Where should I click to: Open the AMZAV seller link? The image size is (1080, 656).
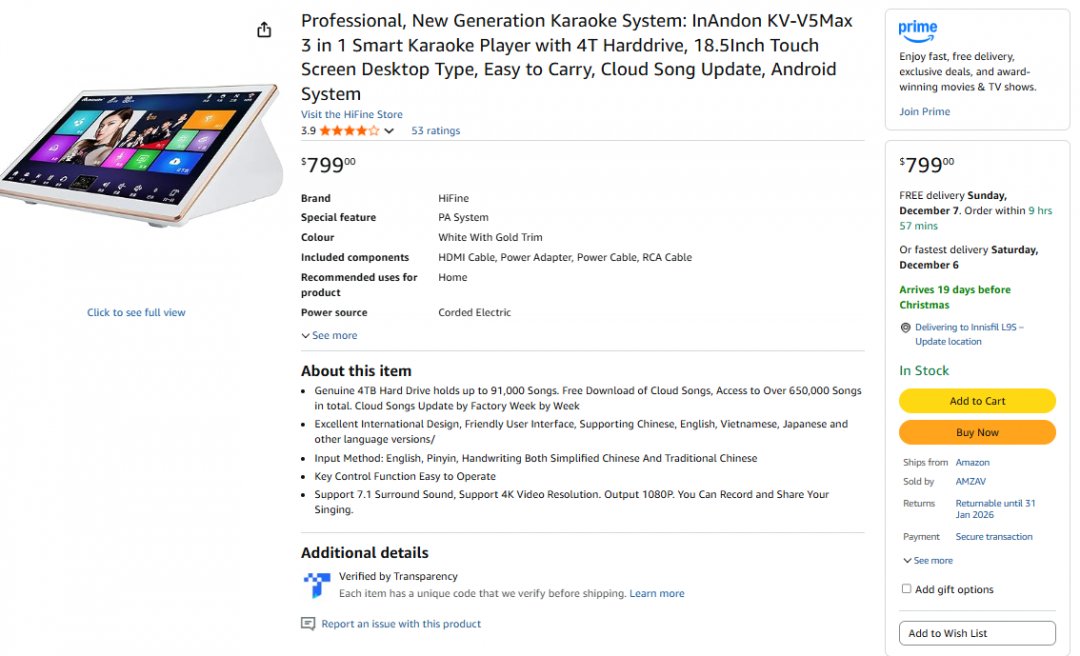(x=971, y=481)
